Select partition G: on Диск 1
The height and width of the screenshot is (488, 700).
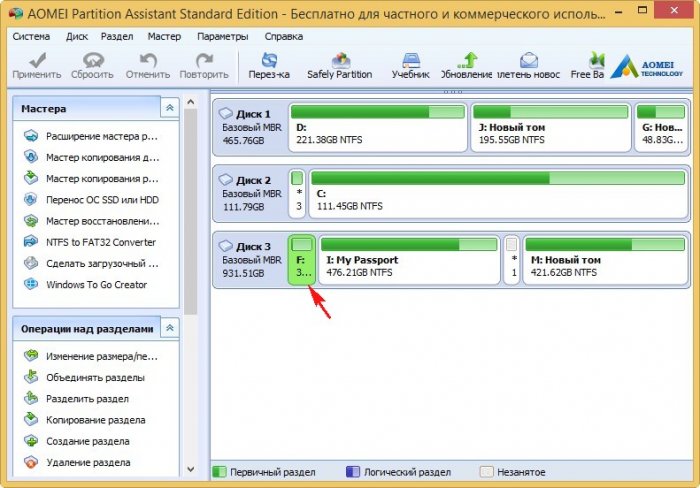[x=661, y=127]
